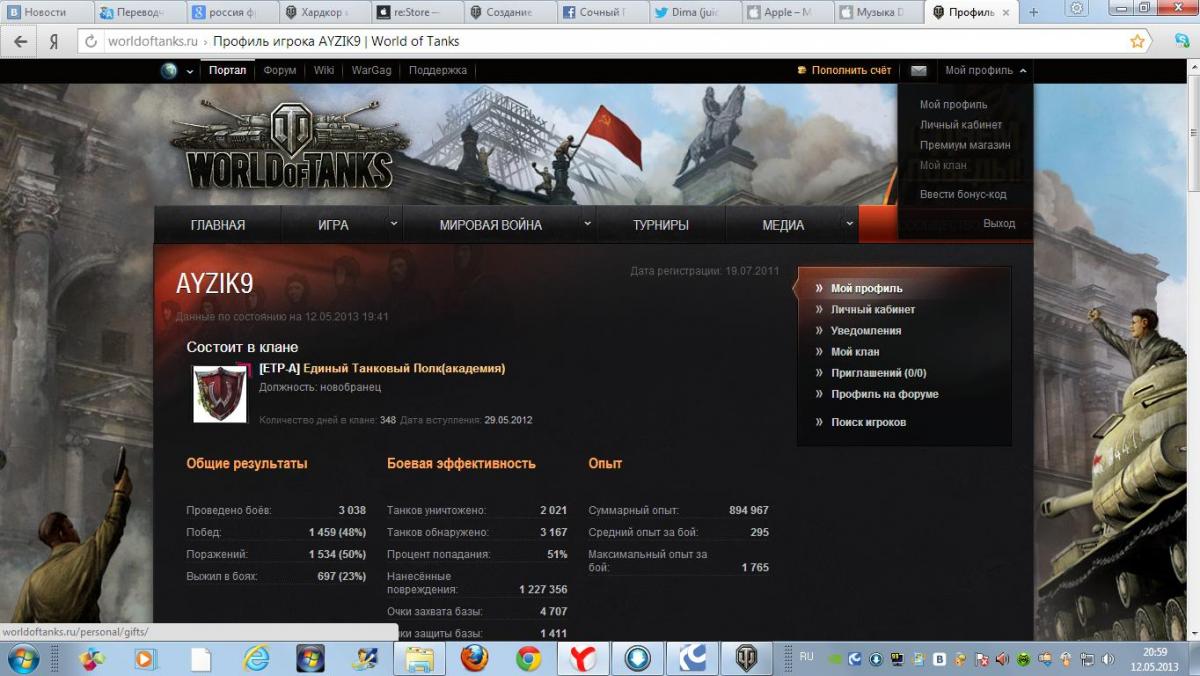Viewport: 1200px width, 676px height.
Task: Open browser settings gear icon
Action: click(1077, 9)
